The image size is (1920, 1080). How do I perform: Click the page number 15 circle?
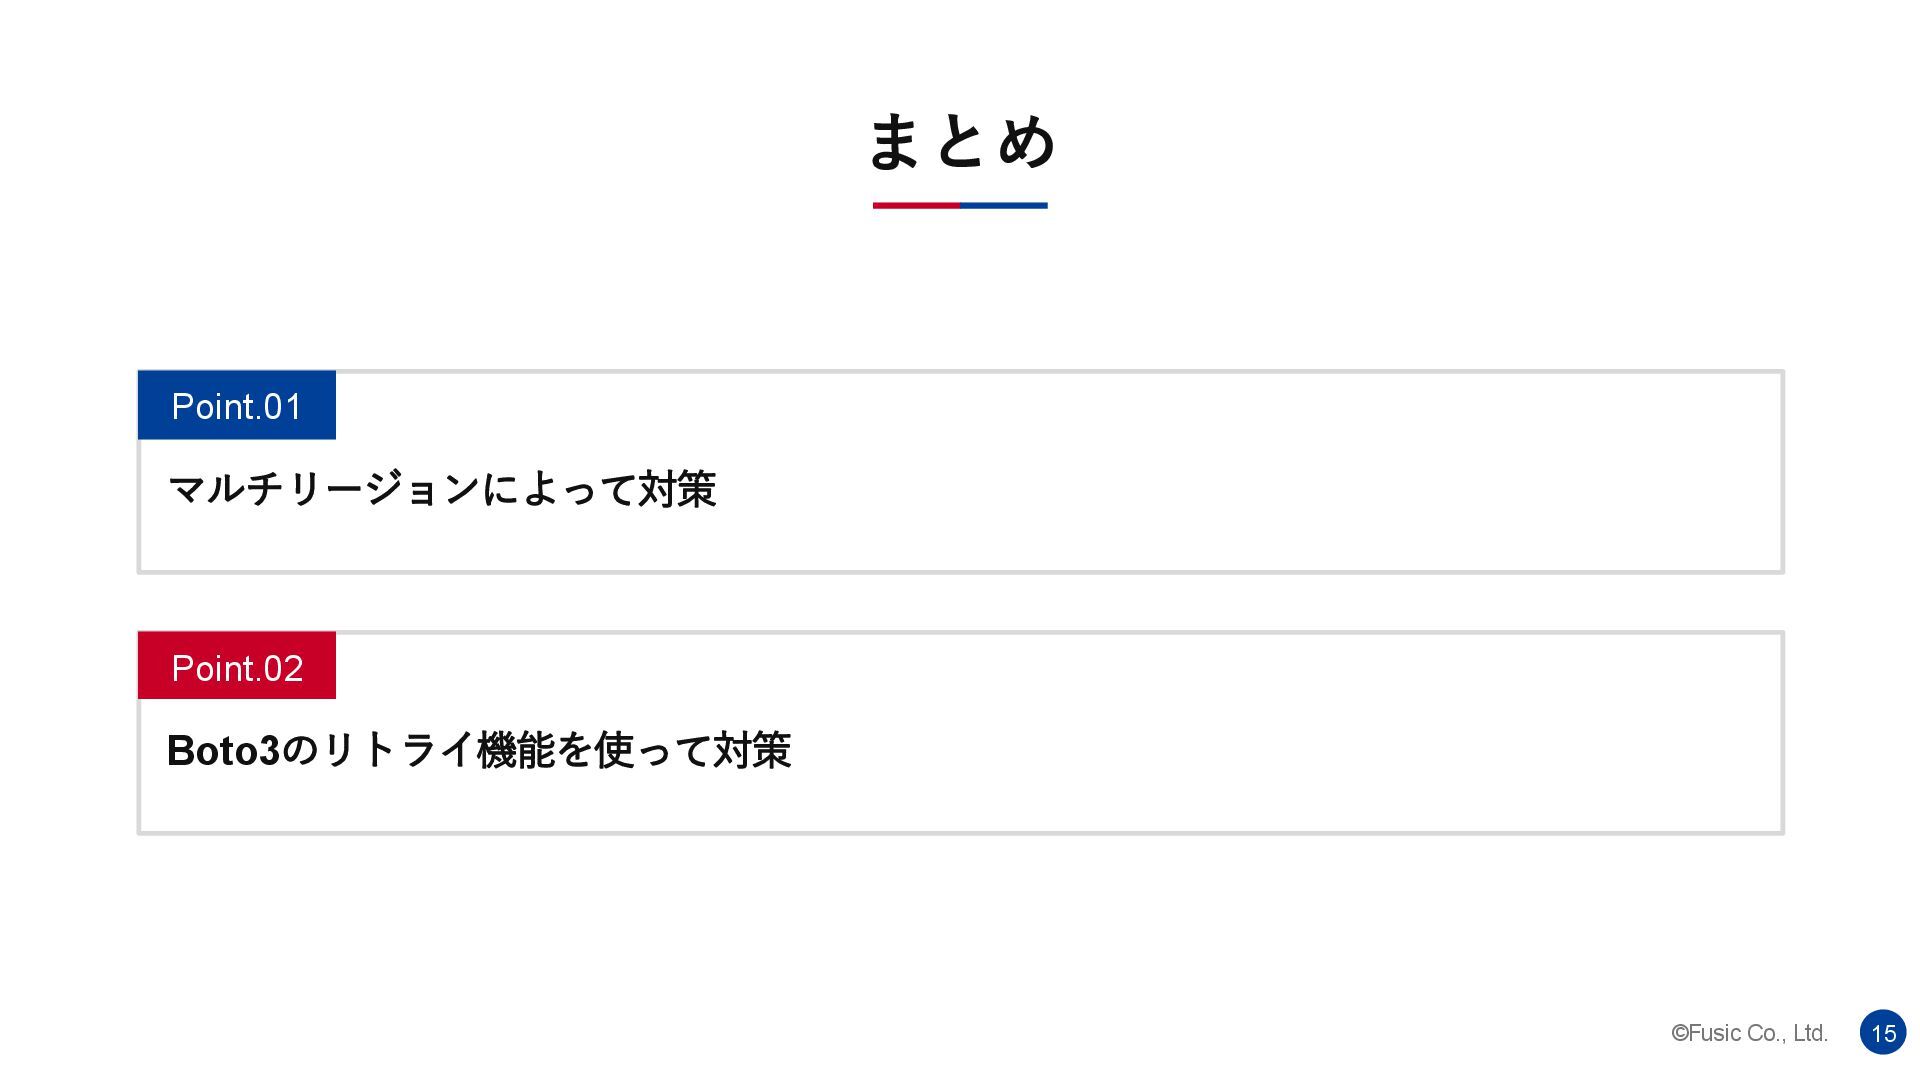click(x=1883, y=1032)
